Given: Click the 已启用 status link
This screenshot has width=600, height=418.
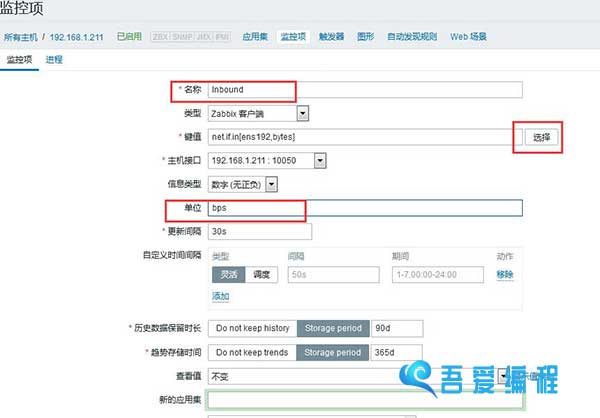Looking at the screenshot, I should (x=129, y=37).
